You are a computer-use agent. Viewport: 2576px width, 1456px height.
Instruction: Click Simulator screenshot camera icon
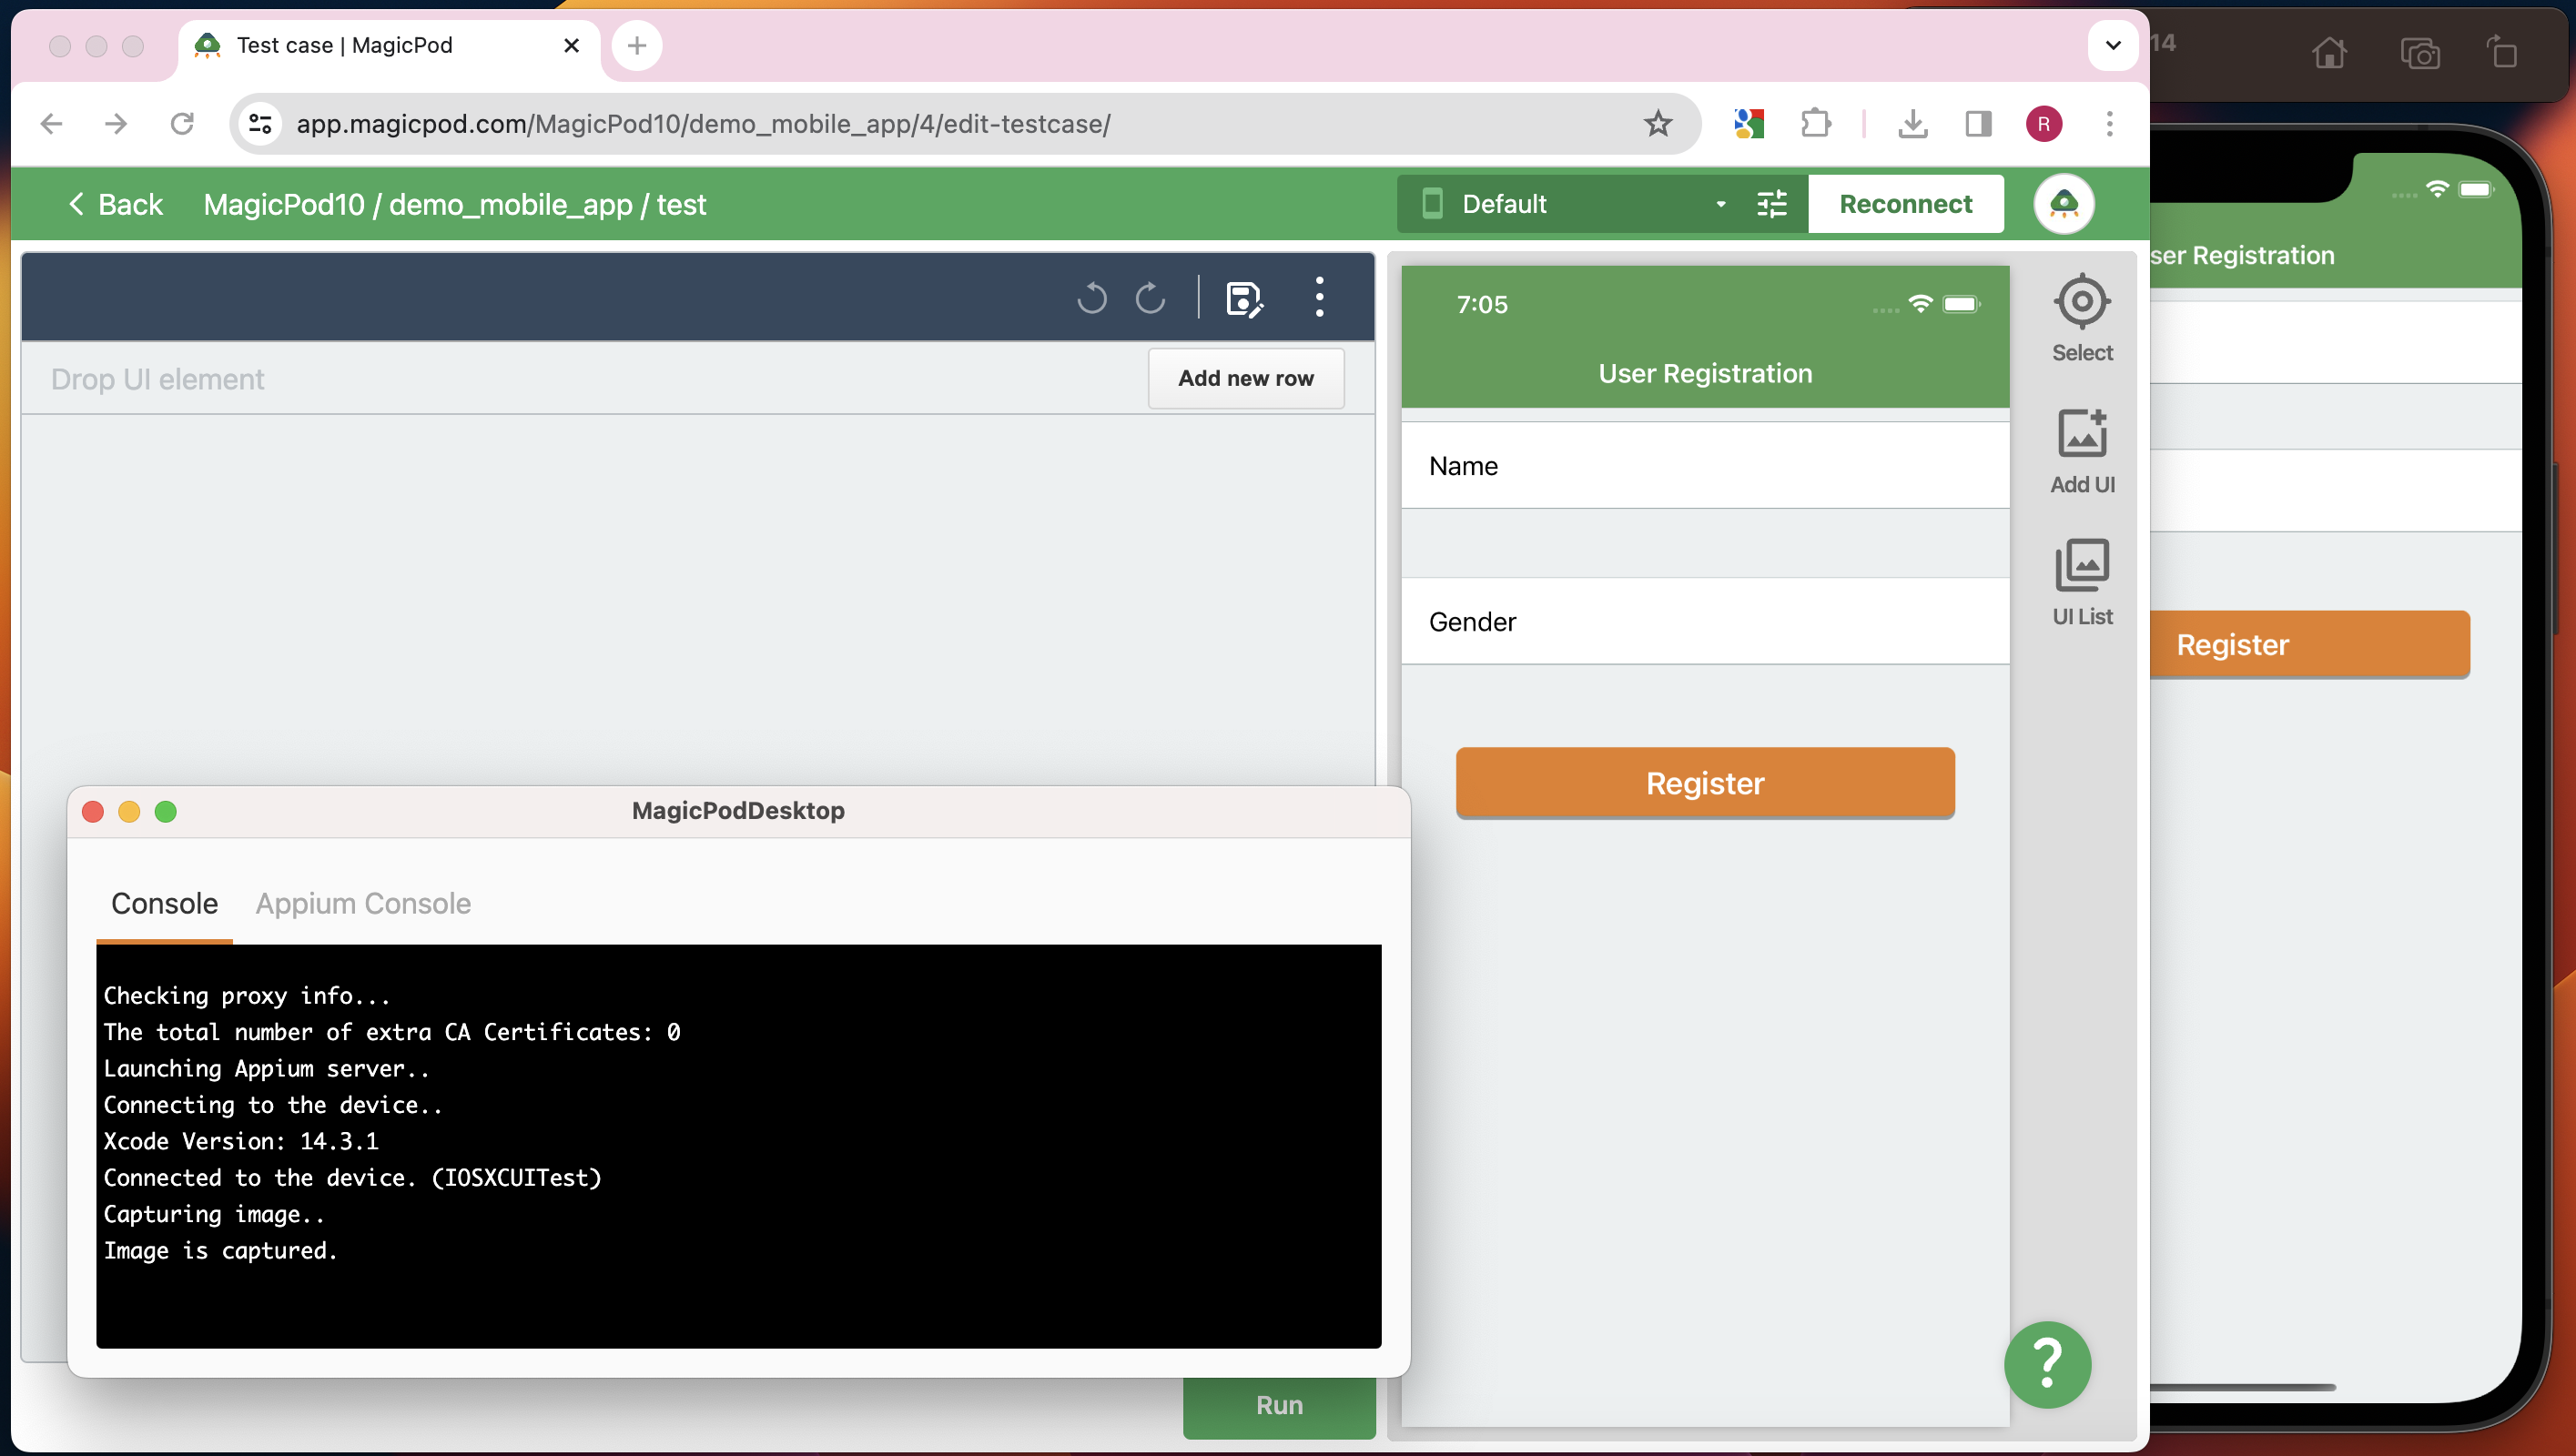(2419, 51)
